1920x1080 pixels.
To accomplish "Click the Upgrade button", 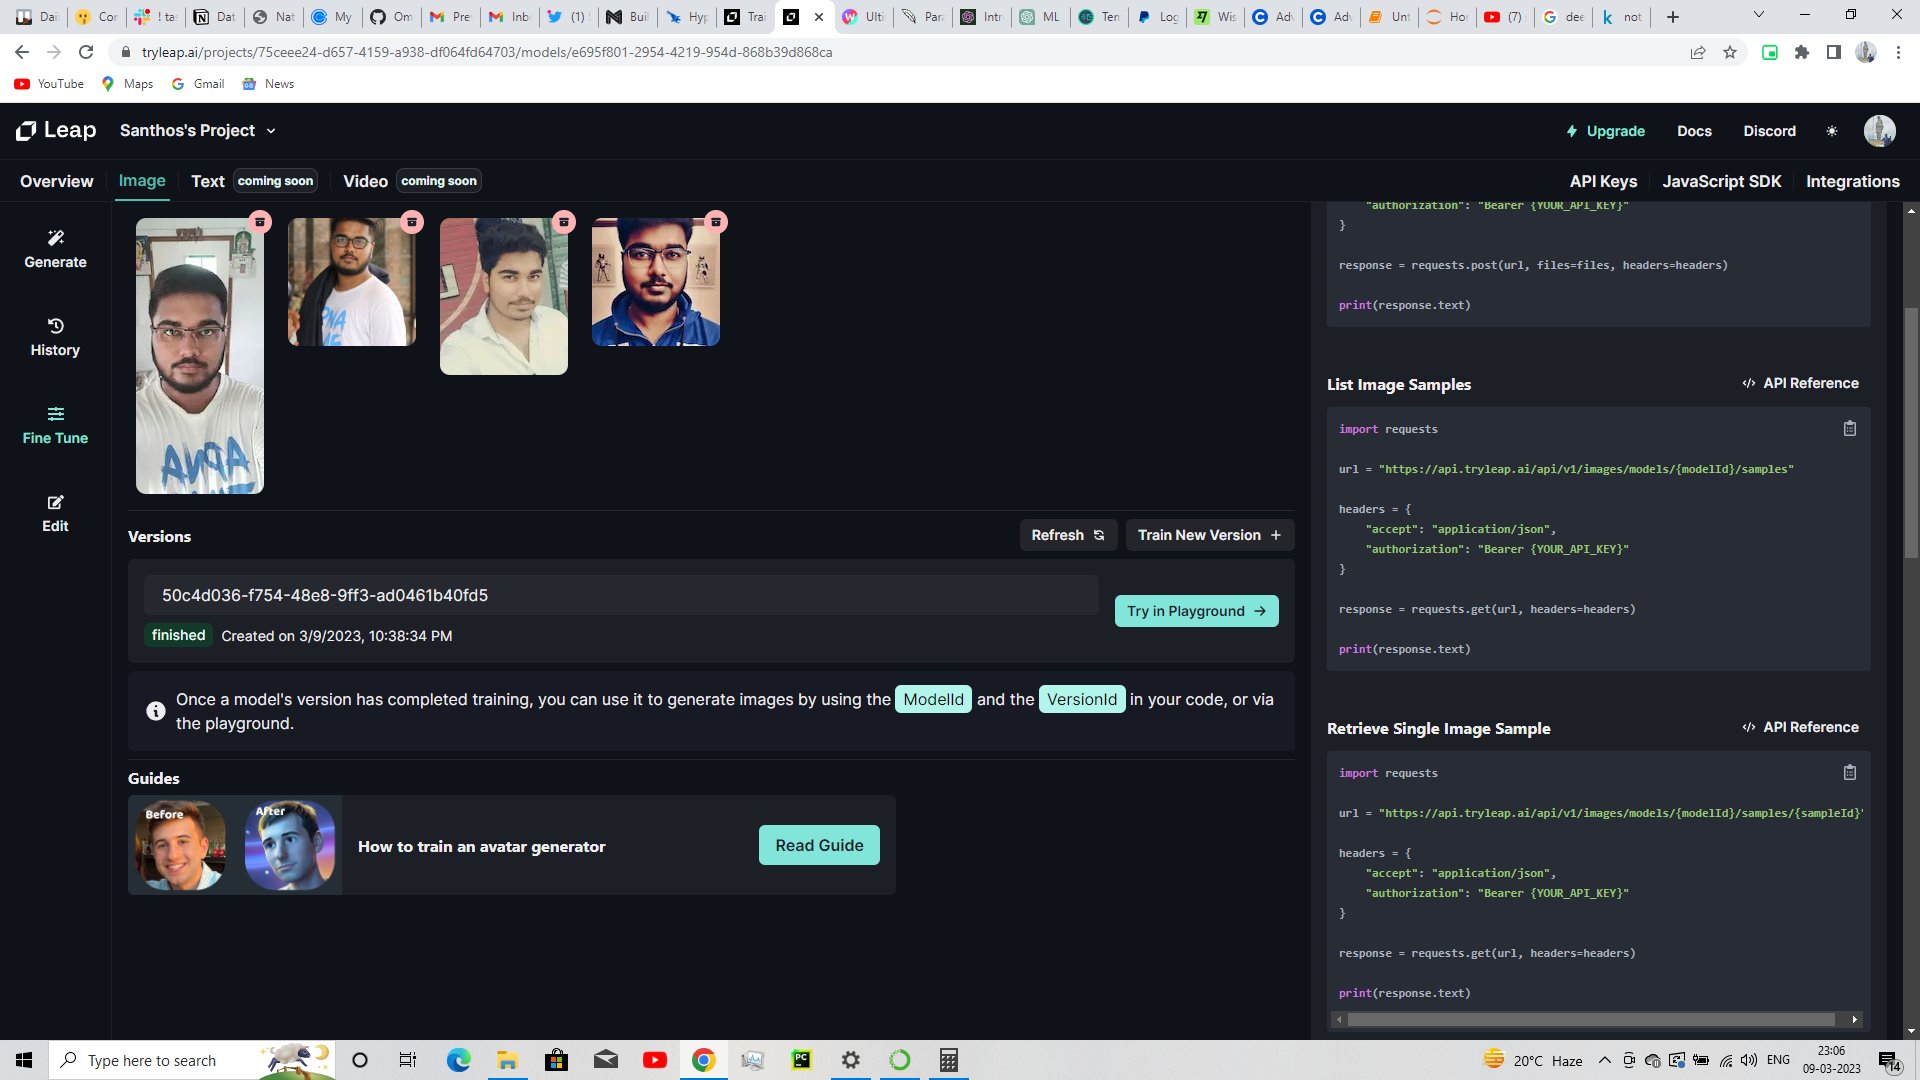I will [x=1605, y=131].
